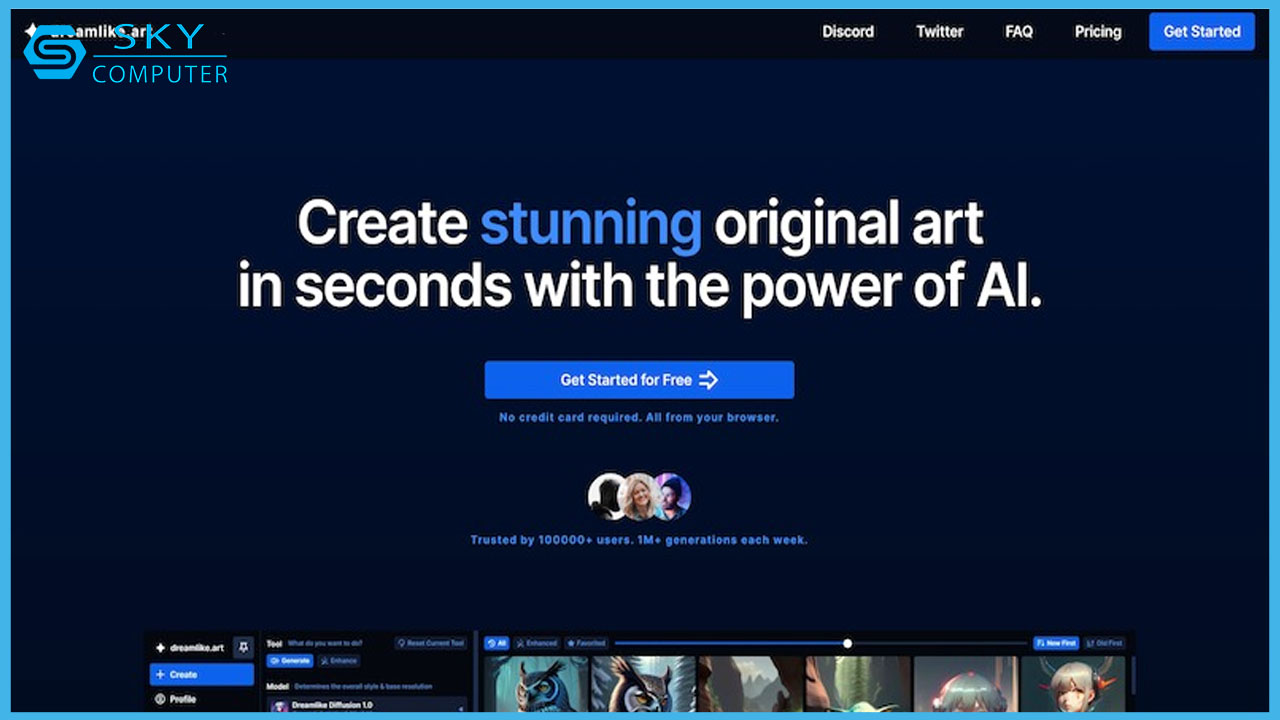The image size is (1280, 720).
Task: Open the FAQ nav item
Action: (1019, 32)
